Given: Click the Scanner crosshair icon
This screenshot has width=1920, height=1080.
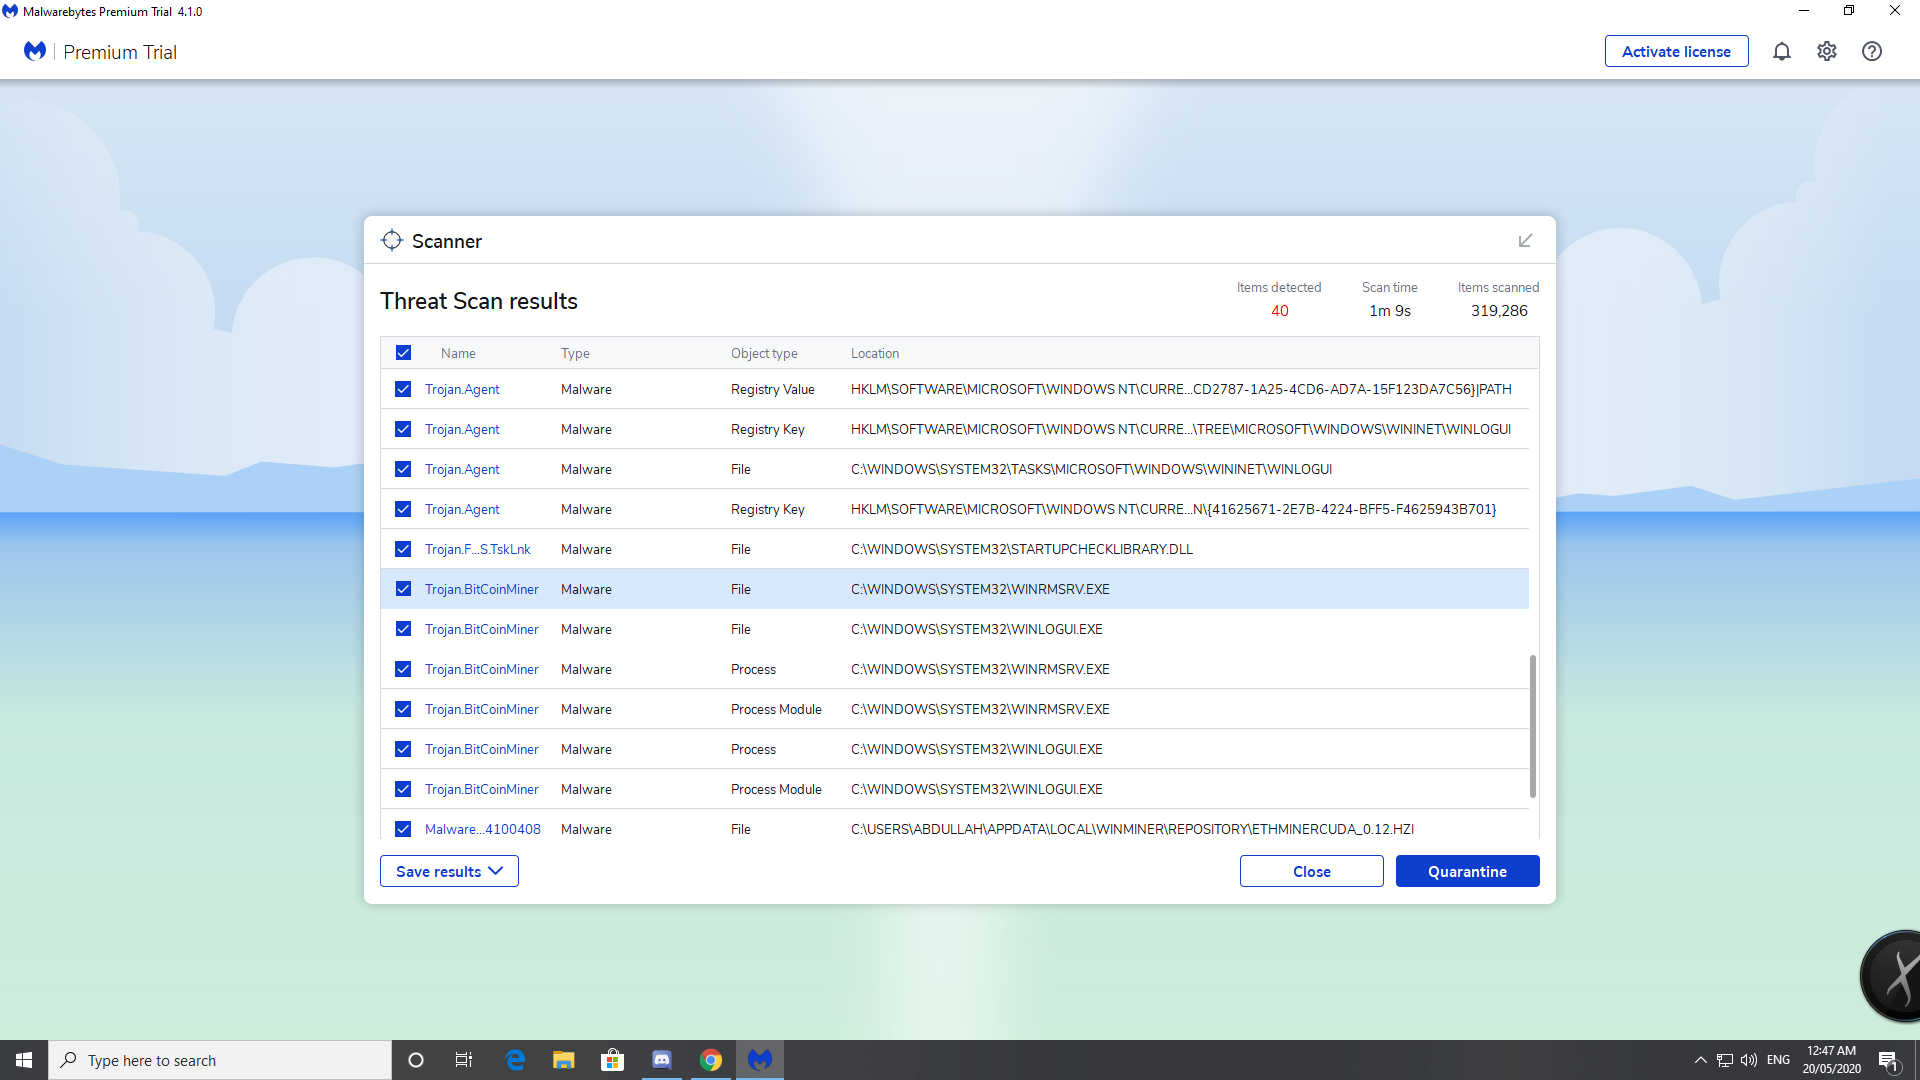Looking at the screenshot, I should pyautogui.click(x=392, y=241).
